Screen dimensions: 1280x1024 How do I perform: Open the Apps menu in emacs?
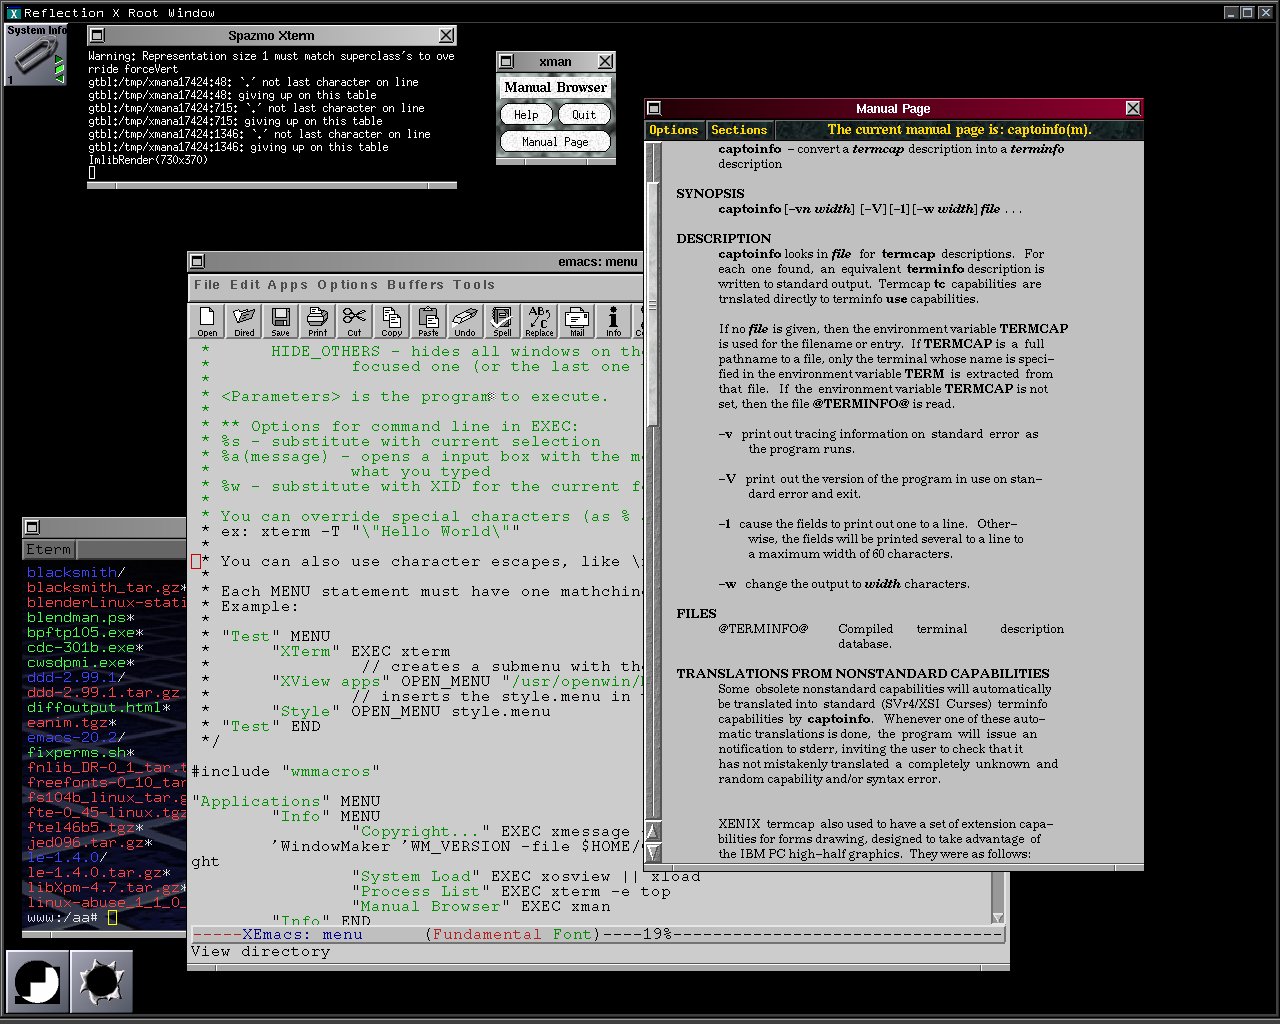point(288,285)
